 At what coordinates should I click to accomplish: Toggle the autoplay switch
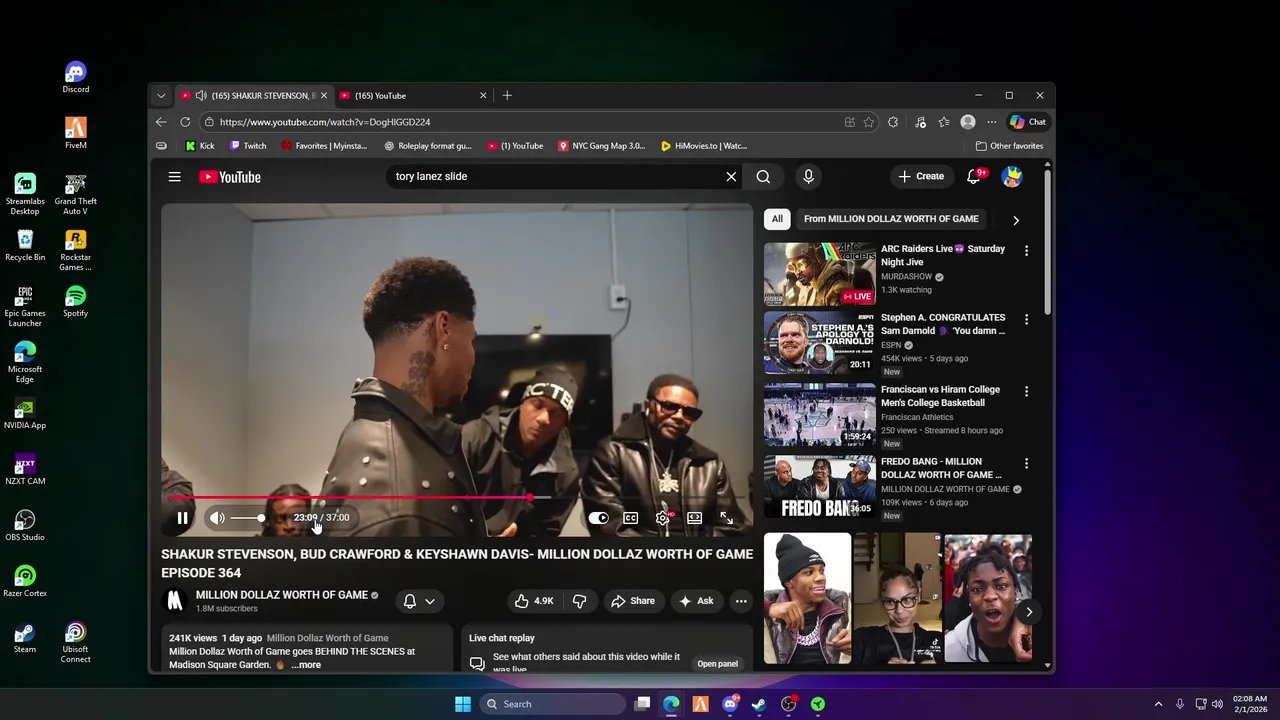point(598,518)
